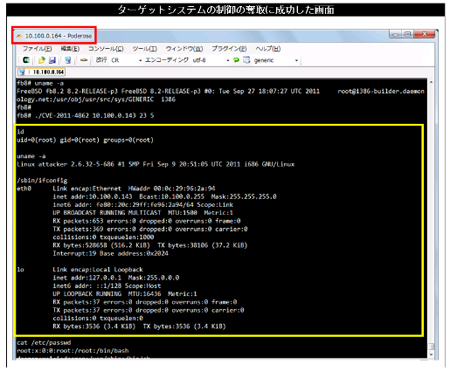Click the blue computer icon in the toolbar
450x371 pixels.
click(68, 60)
